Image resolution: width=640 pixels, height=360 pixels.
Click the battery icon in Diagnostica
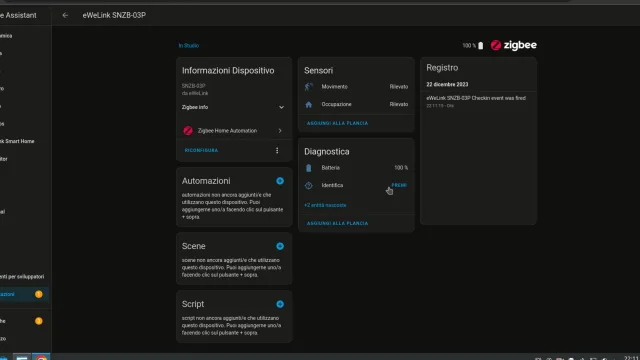pyautogui.click(x=309, y=168)
